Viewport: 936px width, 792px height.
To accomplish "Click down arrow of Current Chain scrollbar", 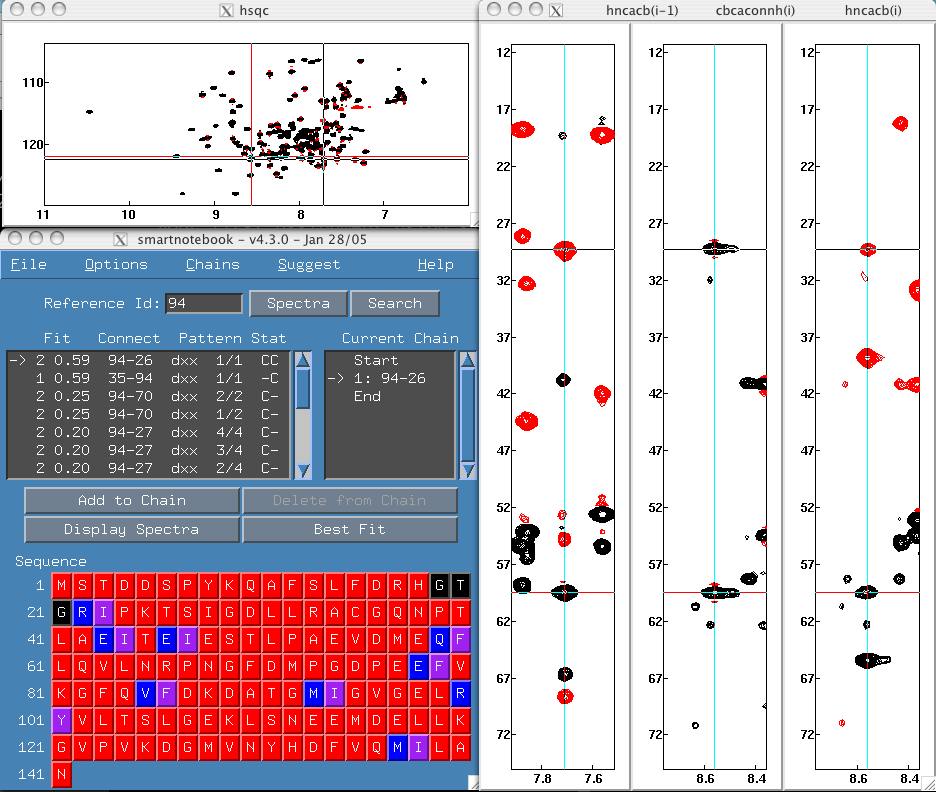I will [467, 470].
